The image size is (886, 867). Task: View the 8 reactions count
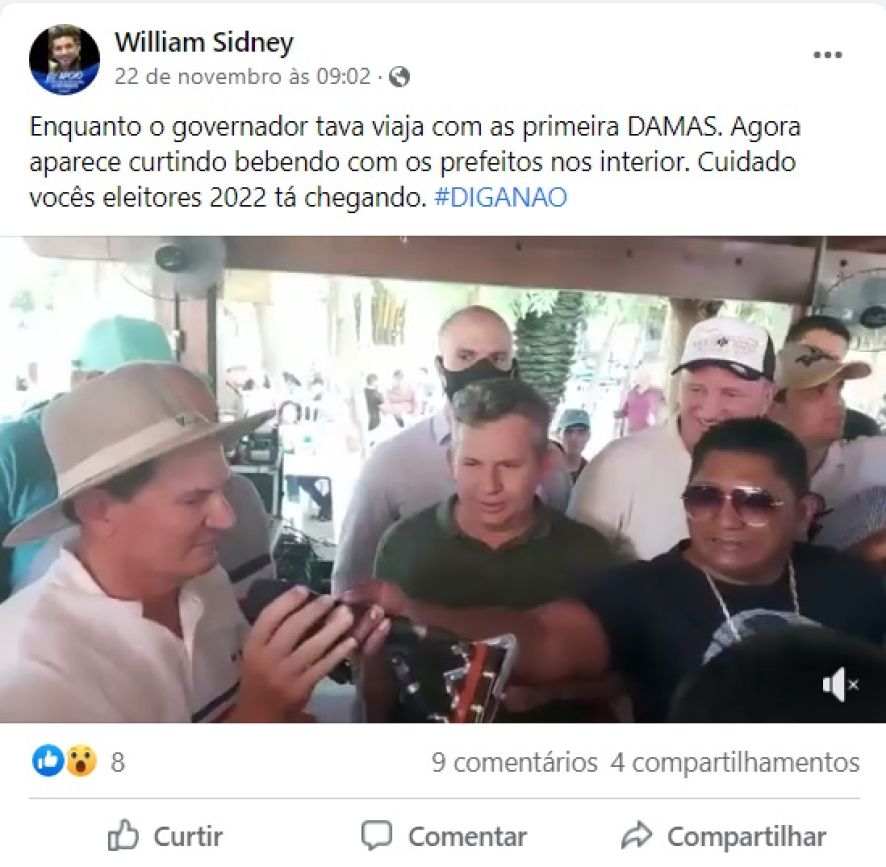click(x=118, y=762)
